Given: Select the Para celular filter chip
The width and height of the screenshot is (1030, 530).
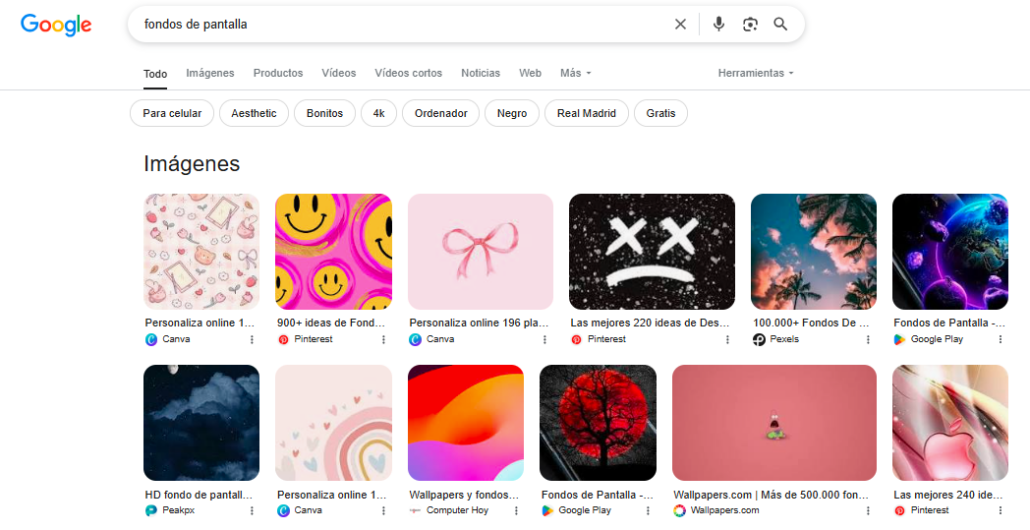Looking at the screenshot, I should coord(172,113).
